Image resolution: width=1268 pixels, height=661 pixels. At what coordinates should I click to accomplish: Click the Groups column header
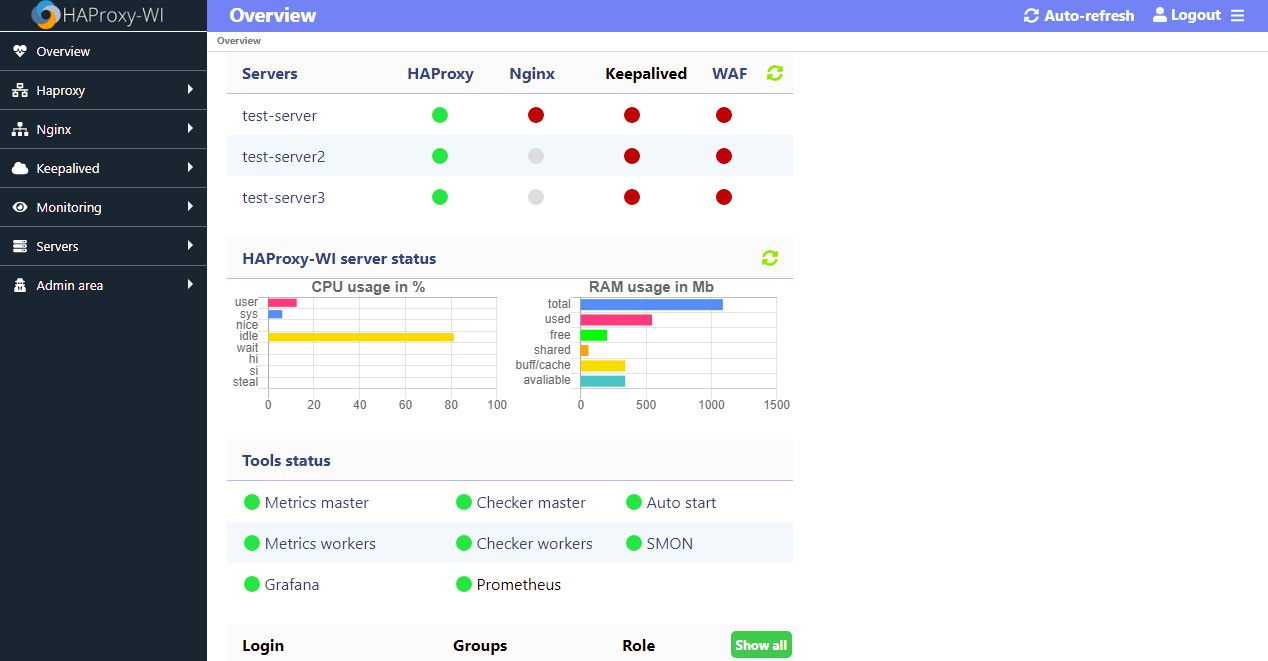(x=480, y=645)
